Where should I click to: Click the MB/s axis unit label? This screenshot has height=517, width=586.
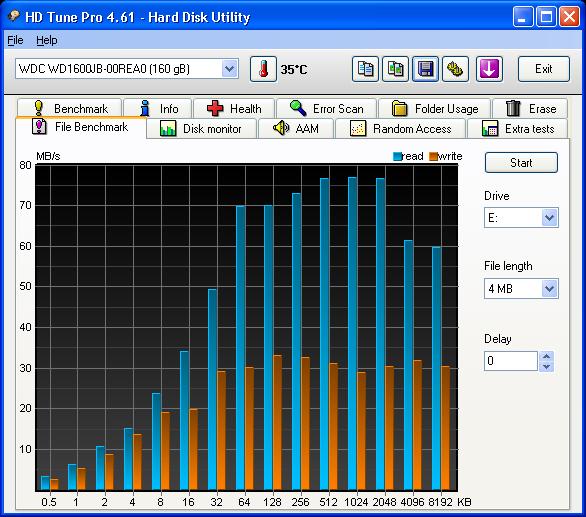tap(48, 156)
